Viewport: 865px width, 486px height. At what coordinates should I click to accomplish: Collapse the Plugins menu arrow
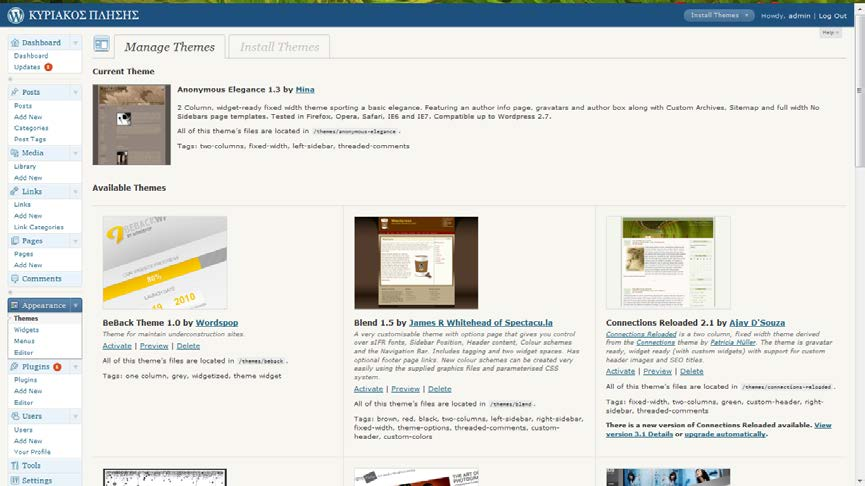76,366
